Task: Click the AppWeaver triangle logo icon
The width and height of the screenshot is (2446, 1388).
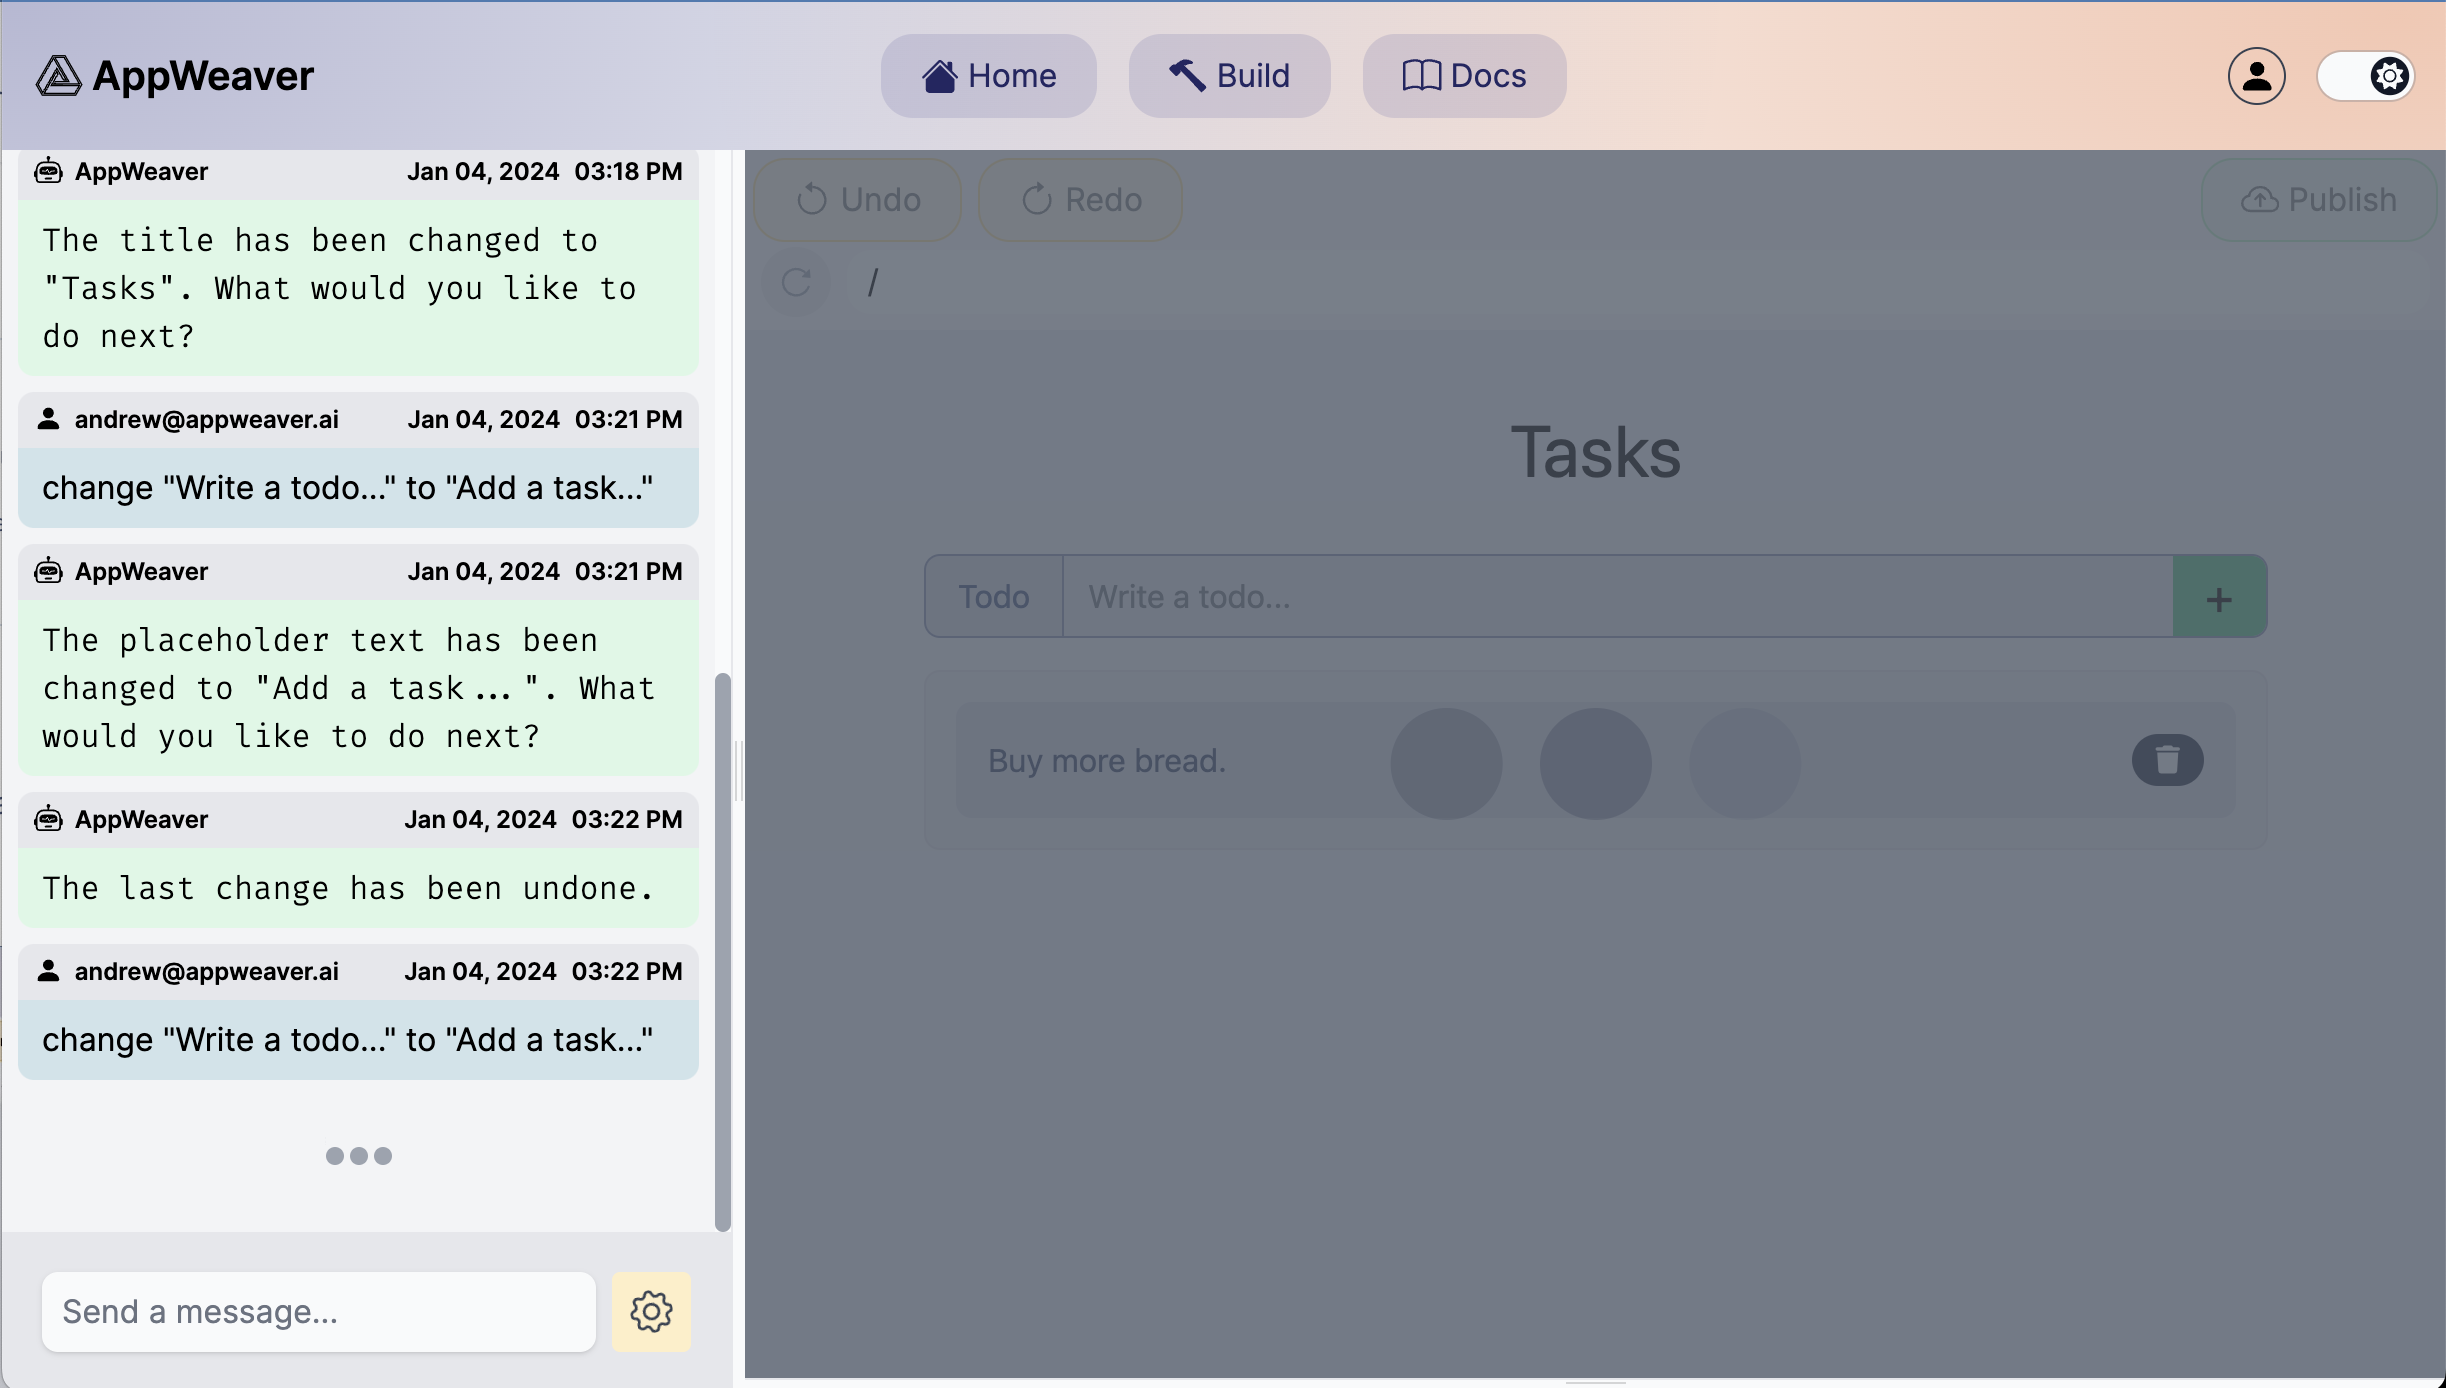Action: click(x=58, y=76)
